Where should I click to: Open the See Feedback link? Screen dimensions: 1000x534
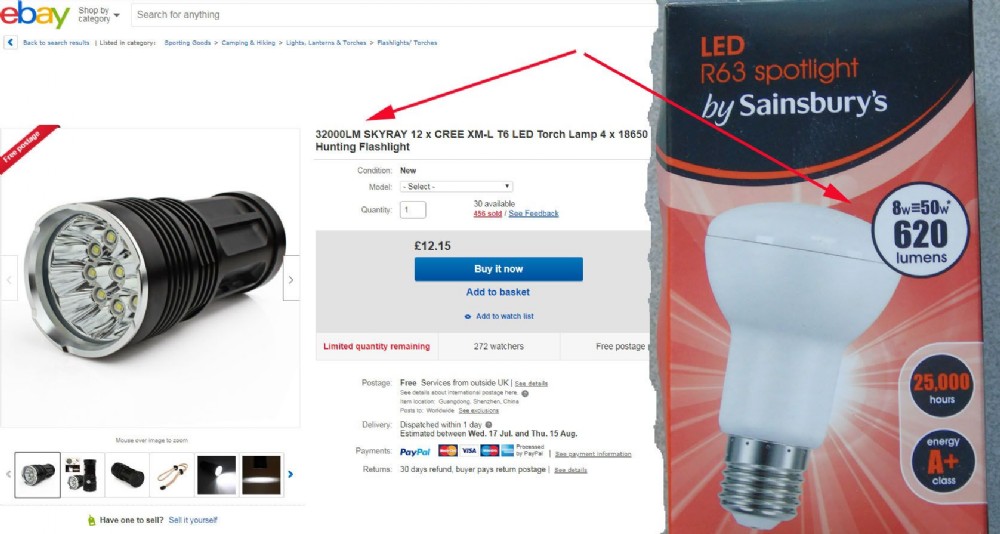pos(534,213)
